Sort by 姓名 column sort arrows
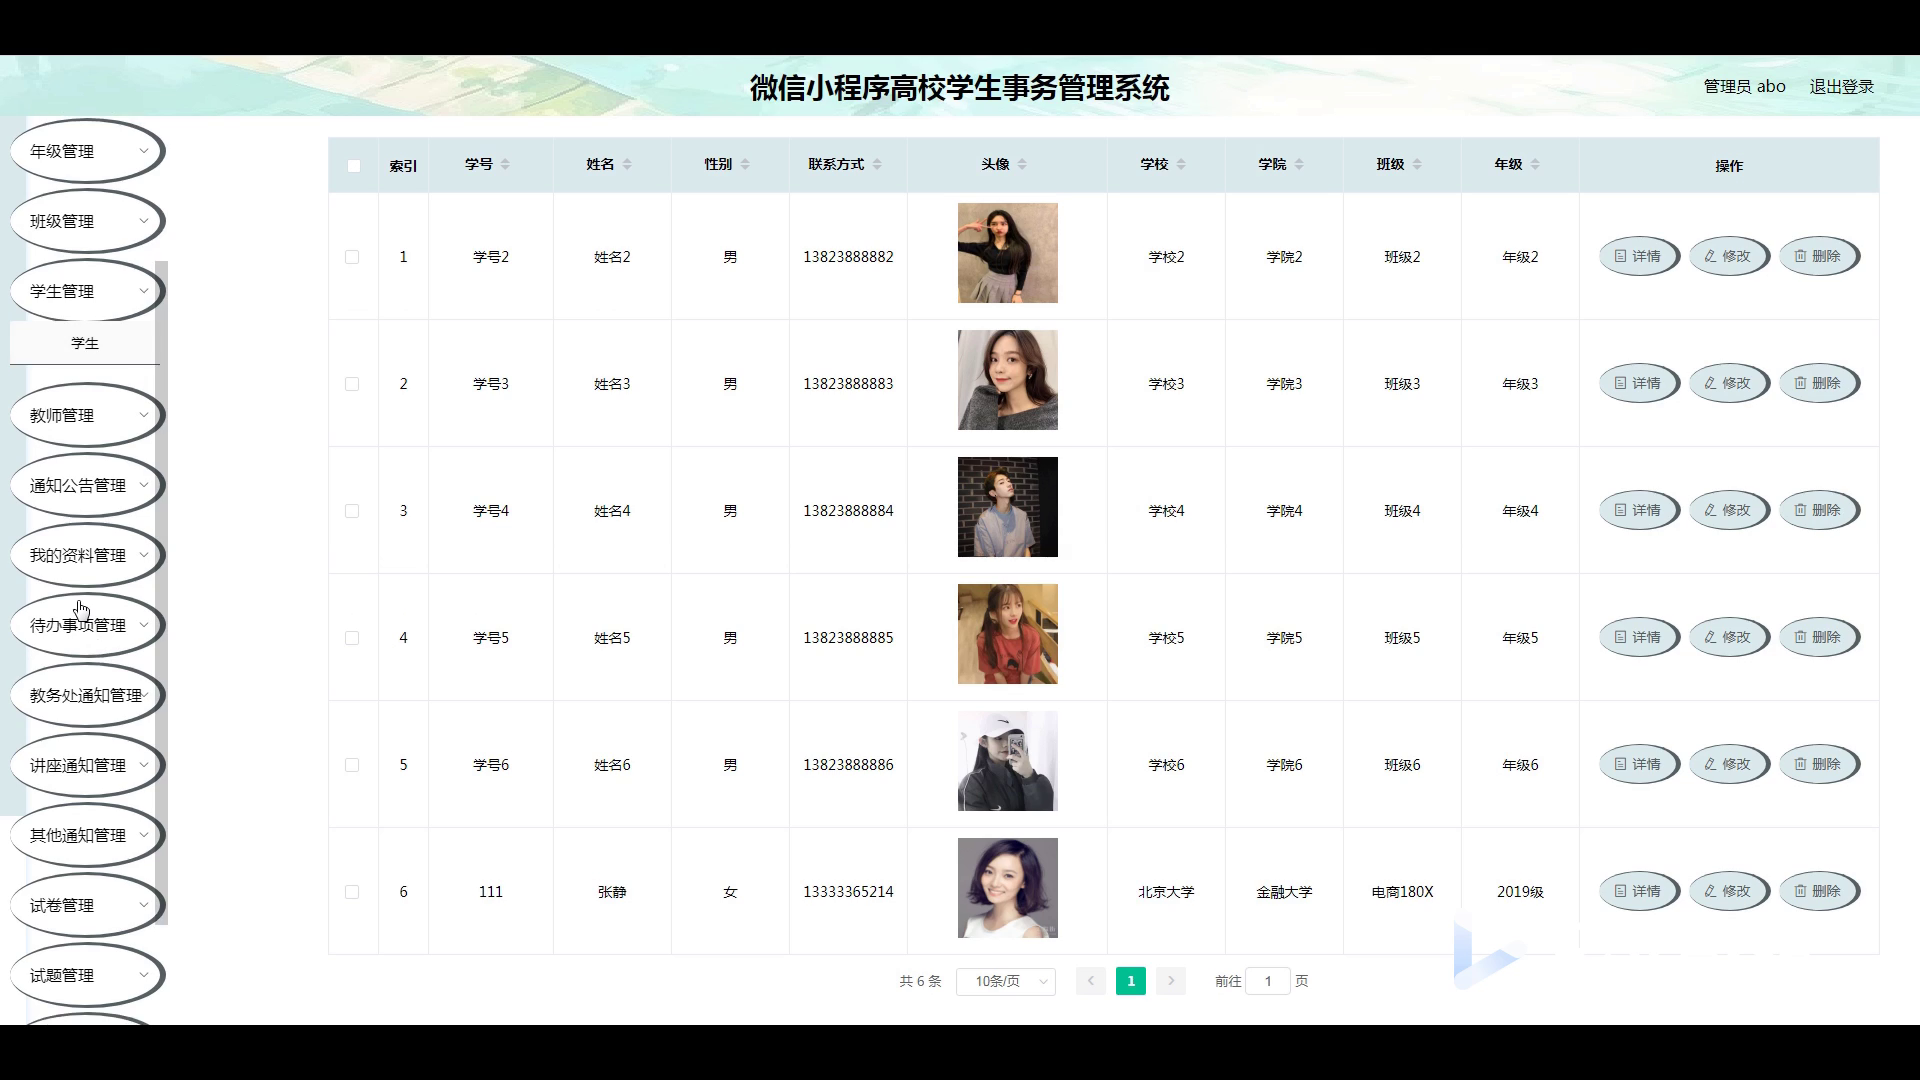The image size is (1920, 1080). point(627,165)
